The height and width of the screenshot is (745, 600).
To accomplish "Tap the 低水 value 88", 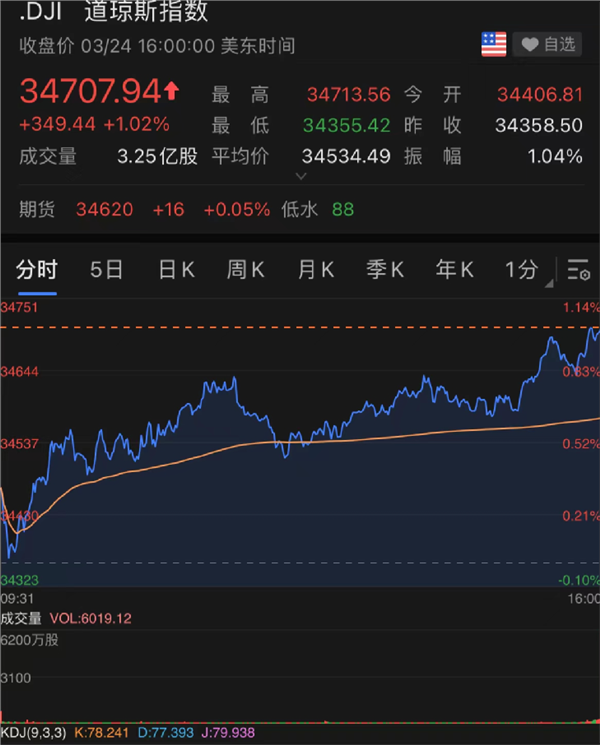I will pyautogui.click(x=343, y=210).
